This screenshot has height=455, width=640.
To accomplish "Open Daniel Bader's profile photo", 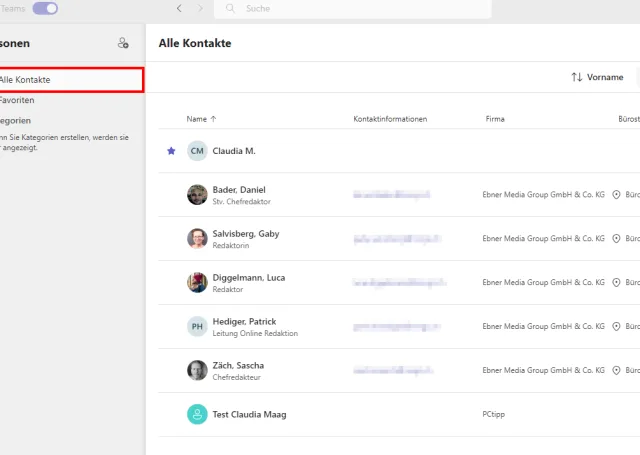I will click(197, 195).
